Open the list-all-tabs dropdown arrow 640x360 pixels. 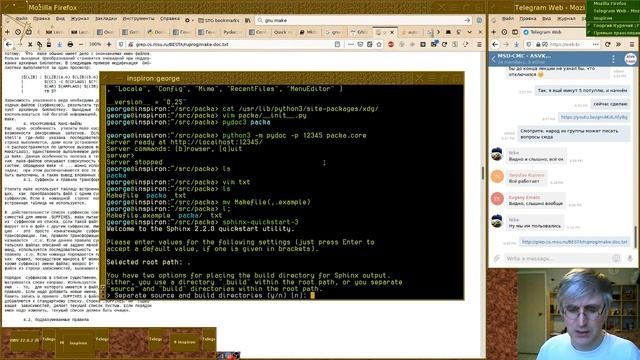pyautogui.click(x=470, y=32)
